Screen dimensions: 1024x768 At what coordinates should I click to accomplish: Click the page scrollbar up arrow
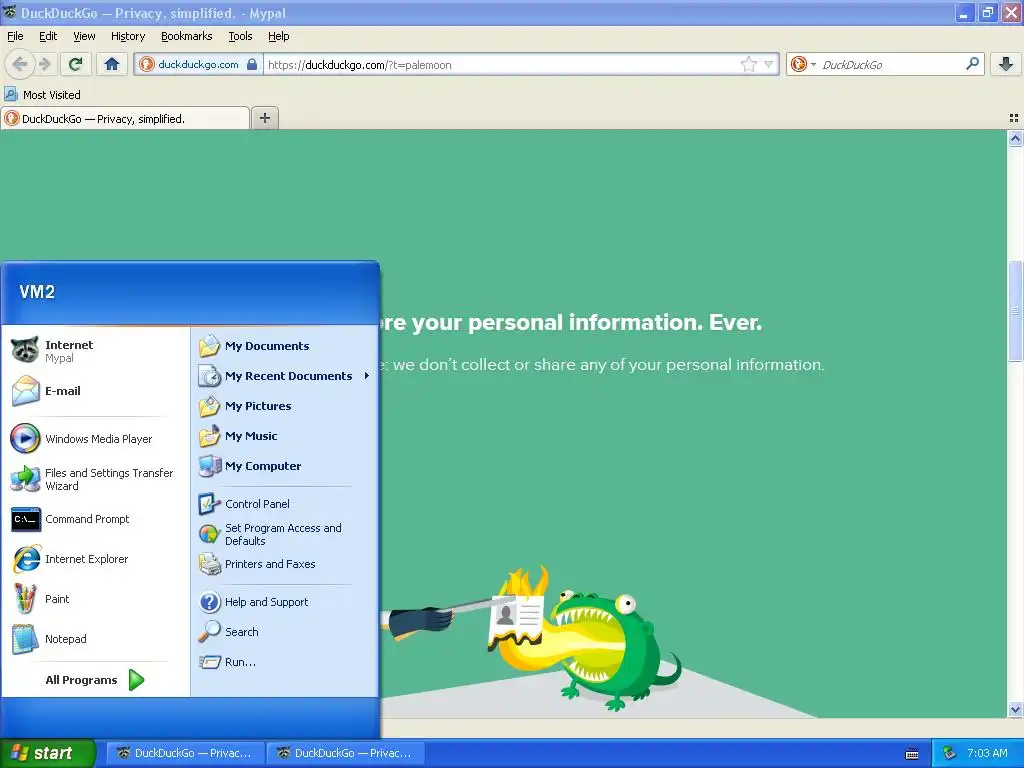1015,138
